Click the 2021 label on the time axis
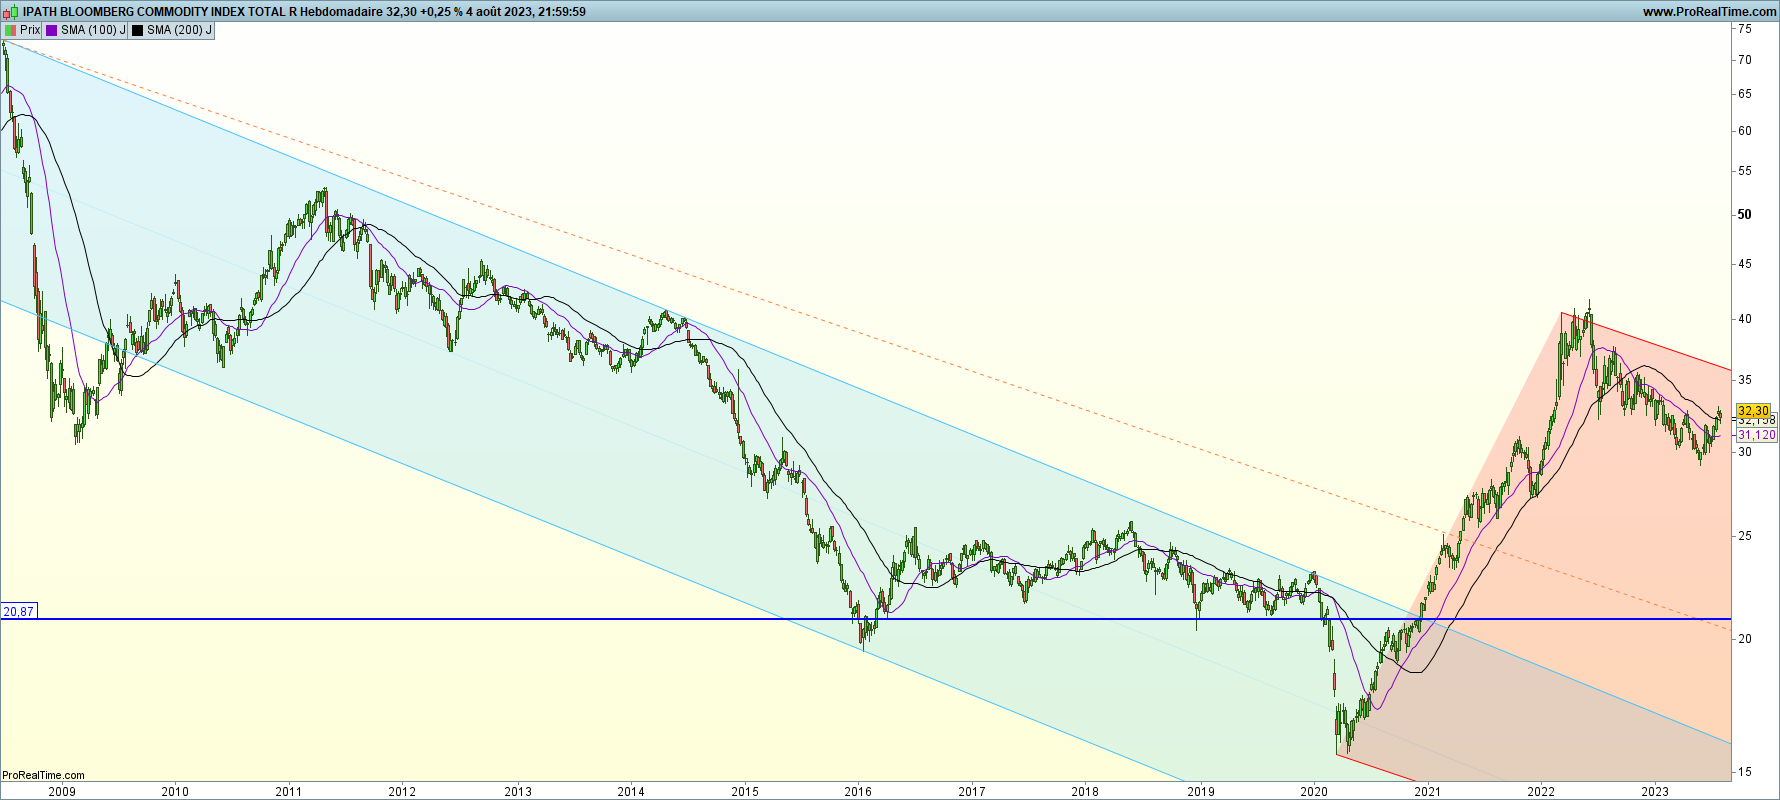 click(x=1428, y=792)
